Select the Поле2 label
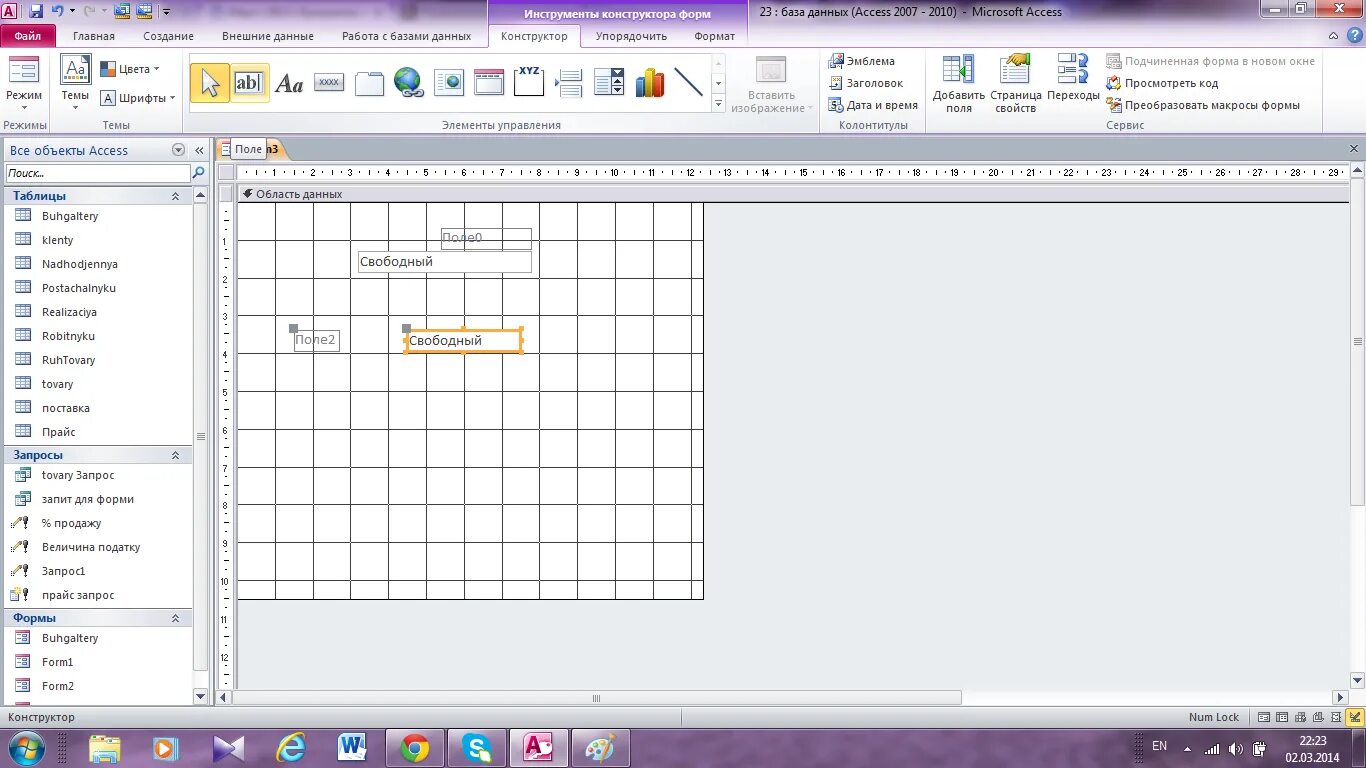The image size is (1366, 768). 316,340
